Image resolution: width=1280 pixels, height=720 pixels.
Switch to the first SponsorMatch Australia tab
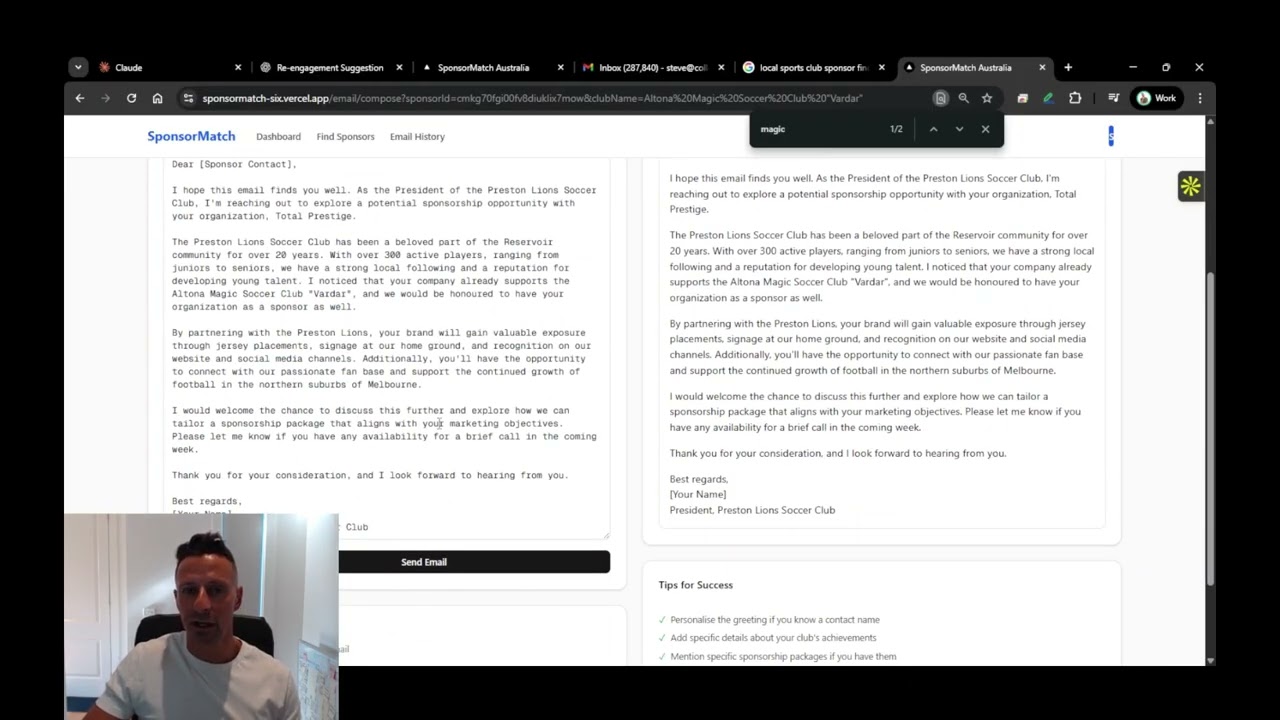tap(483, 68)
